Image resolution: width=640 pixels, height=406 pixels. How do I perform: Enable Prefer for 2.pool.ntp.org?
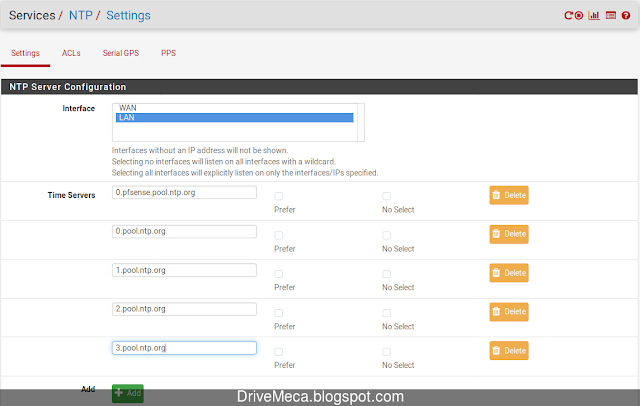pyautogui.click(x=279, y=313)
